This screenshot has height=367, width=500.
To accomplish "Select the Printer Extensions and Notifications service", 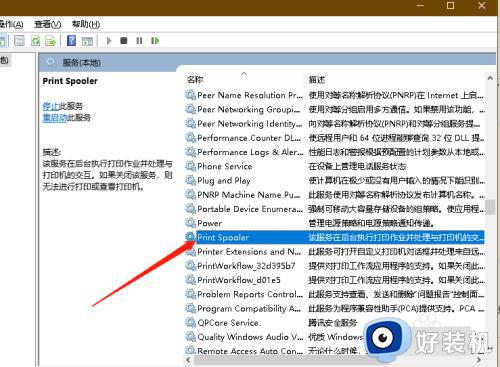I will point(335,252).
